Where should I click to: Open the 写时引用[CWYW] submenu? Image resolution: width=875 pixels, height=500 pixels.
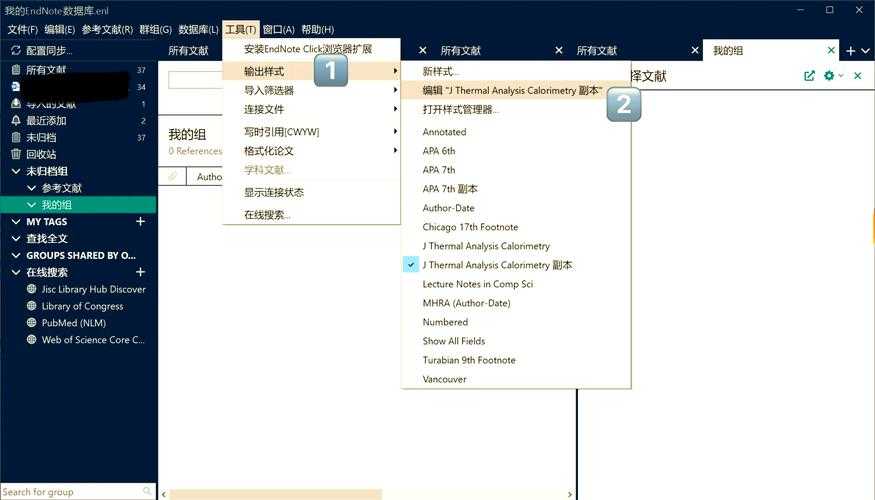[311, 132]
